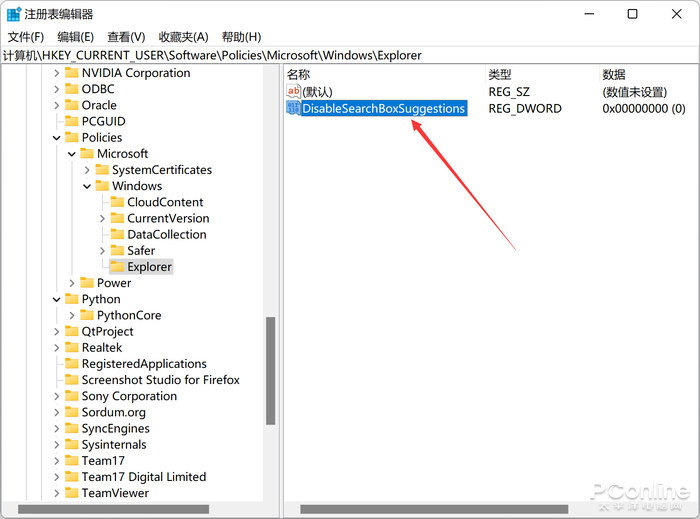Click the REG_DWORD type cell
The height and width of the screenshot is (519, 700).
pos(525,108)
